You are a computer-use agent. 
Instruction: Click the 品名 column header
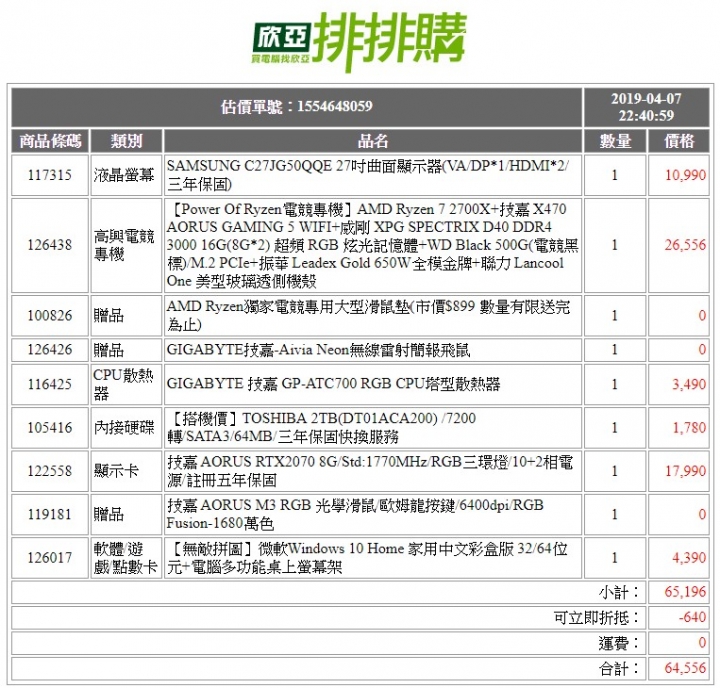tap(373, 141)
